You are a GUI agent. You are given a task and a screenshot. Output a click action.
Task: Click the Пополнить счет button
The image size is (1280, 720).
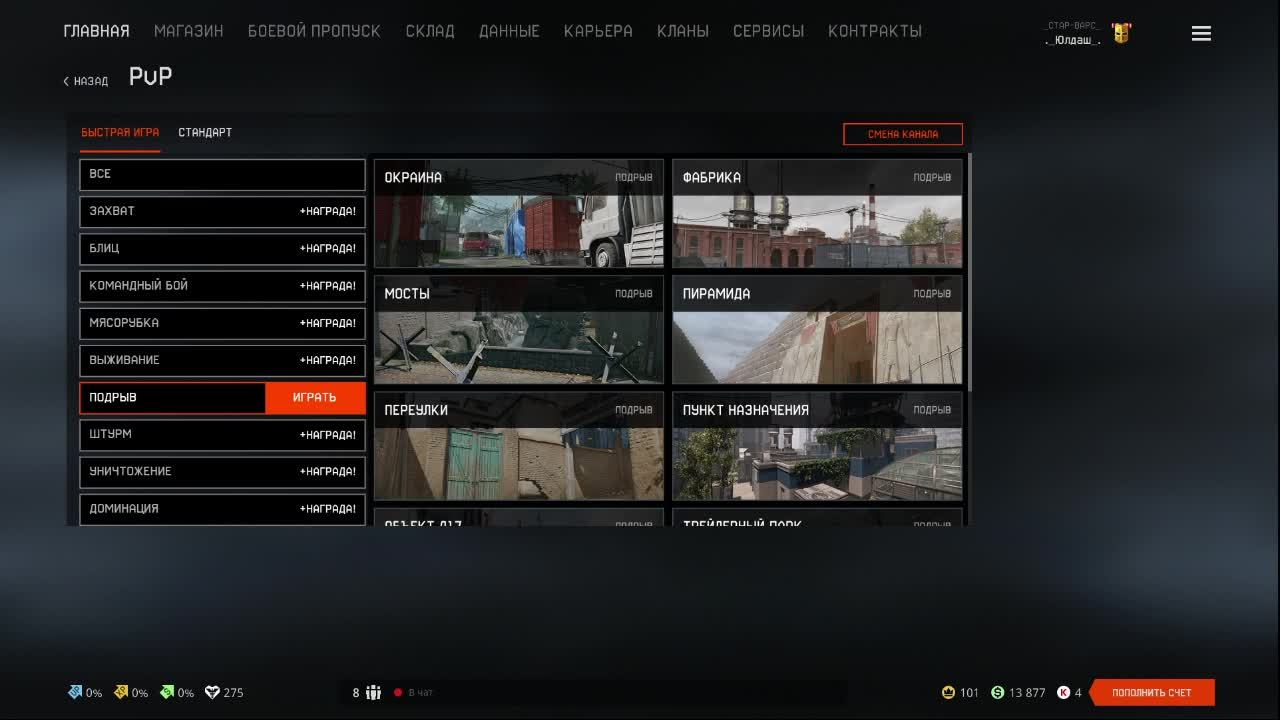tap(1152, 692)
